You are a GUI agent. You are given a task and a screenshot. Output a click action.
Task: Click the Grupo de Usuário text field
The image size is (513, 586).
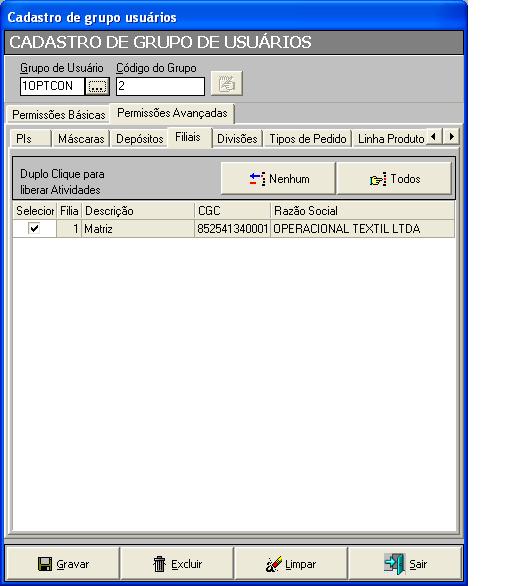coord(52,86)
